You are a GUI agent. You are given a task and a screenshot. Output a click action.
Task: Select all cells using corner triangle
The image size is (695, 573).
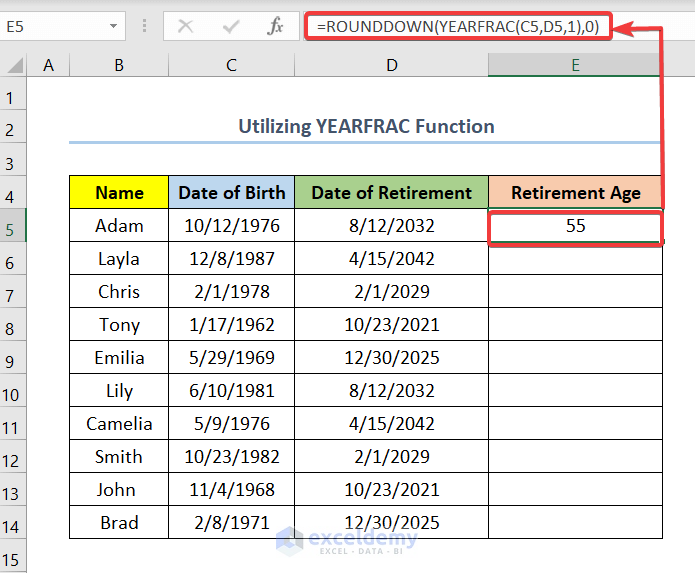(x=14, y=66)
